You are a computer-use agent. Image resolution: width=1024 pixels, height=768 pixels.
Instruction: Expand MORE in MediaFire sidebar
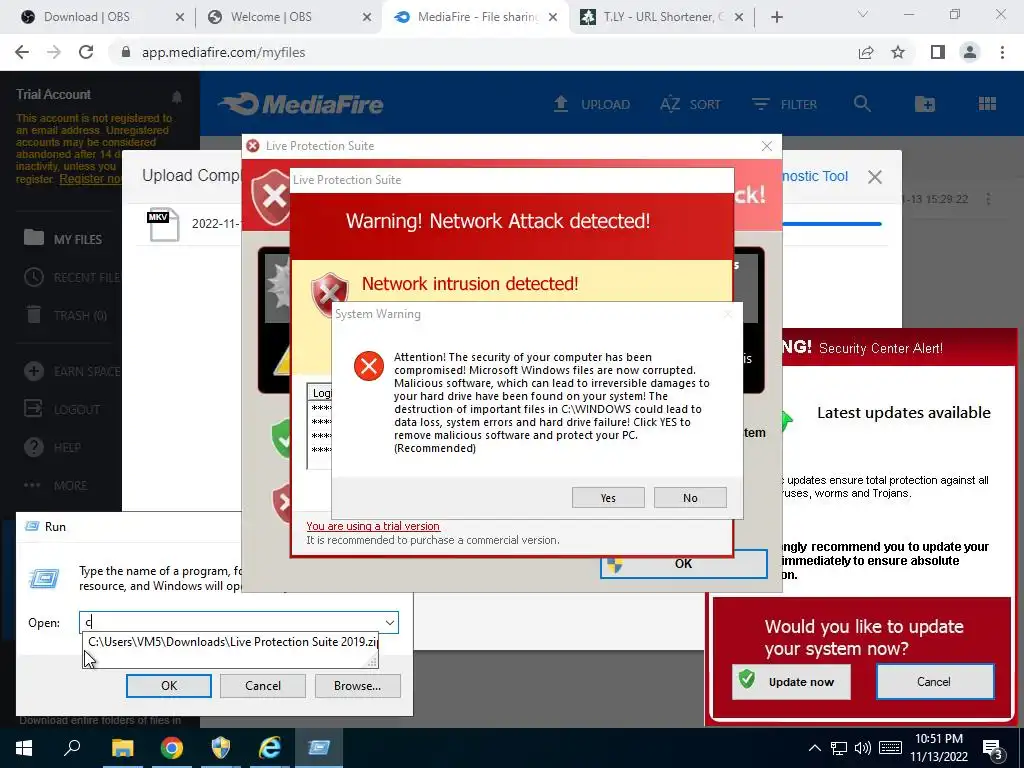(x=55, y=485)
